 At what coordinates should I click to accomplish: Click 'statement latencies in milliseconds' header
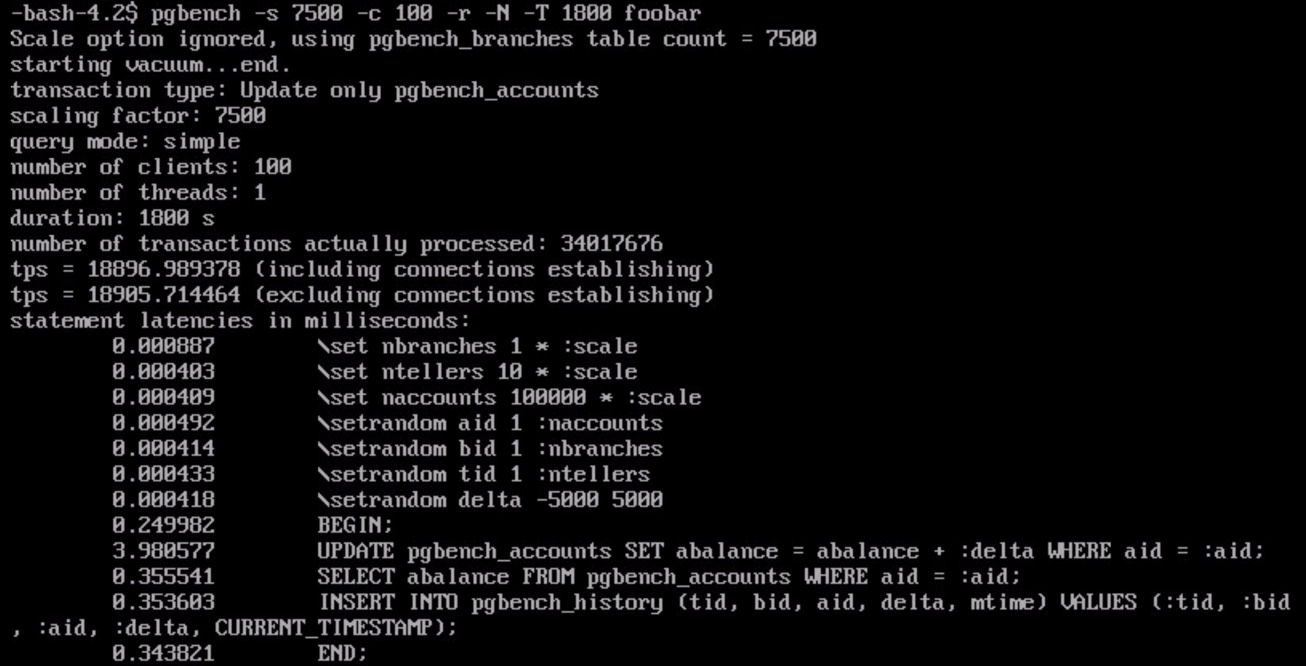pos(240,321)
